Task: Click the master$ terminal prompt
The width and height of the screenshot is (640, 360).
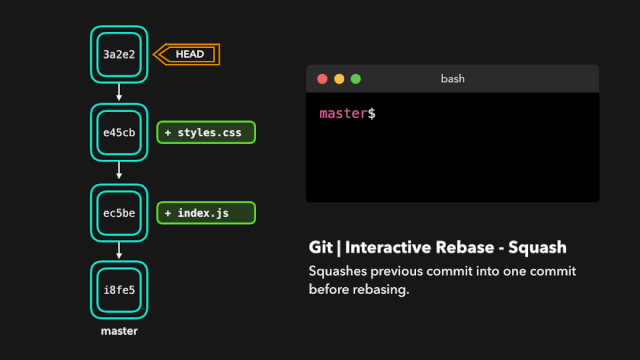Action: [347, 113]
